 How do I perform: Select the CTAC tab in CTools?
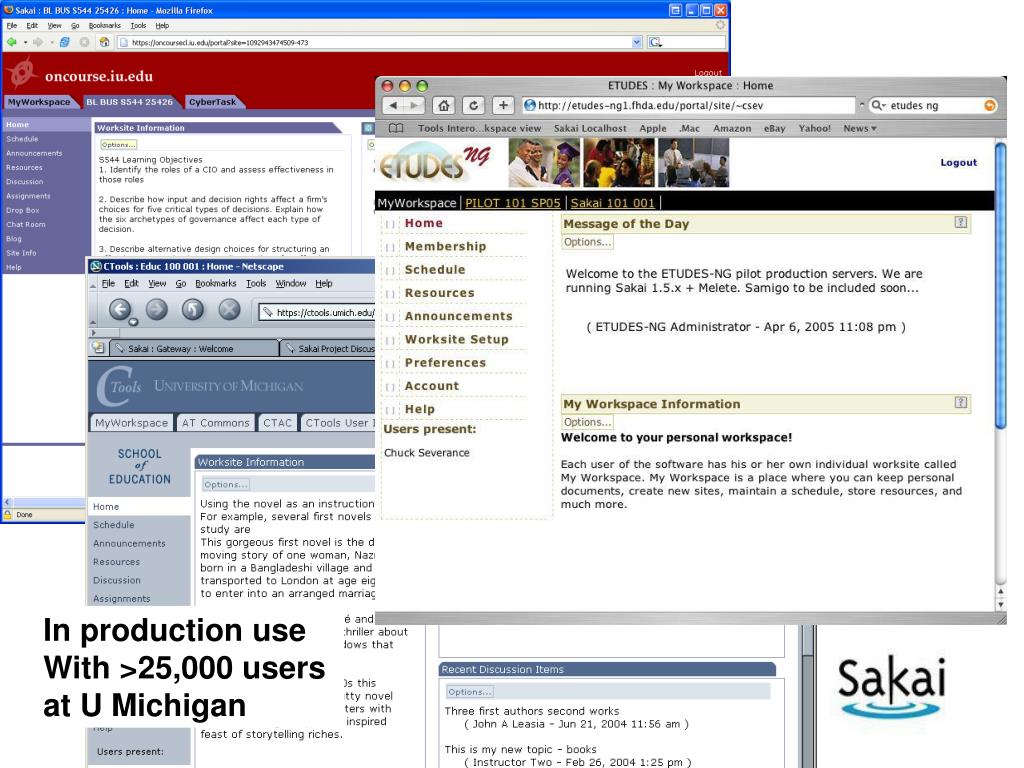tap(278, 423)
